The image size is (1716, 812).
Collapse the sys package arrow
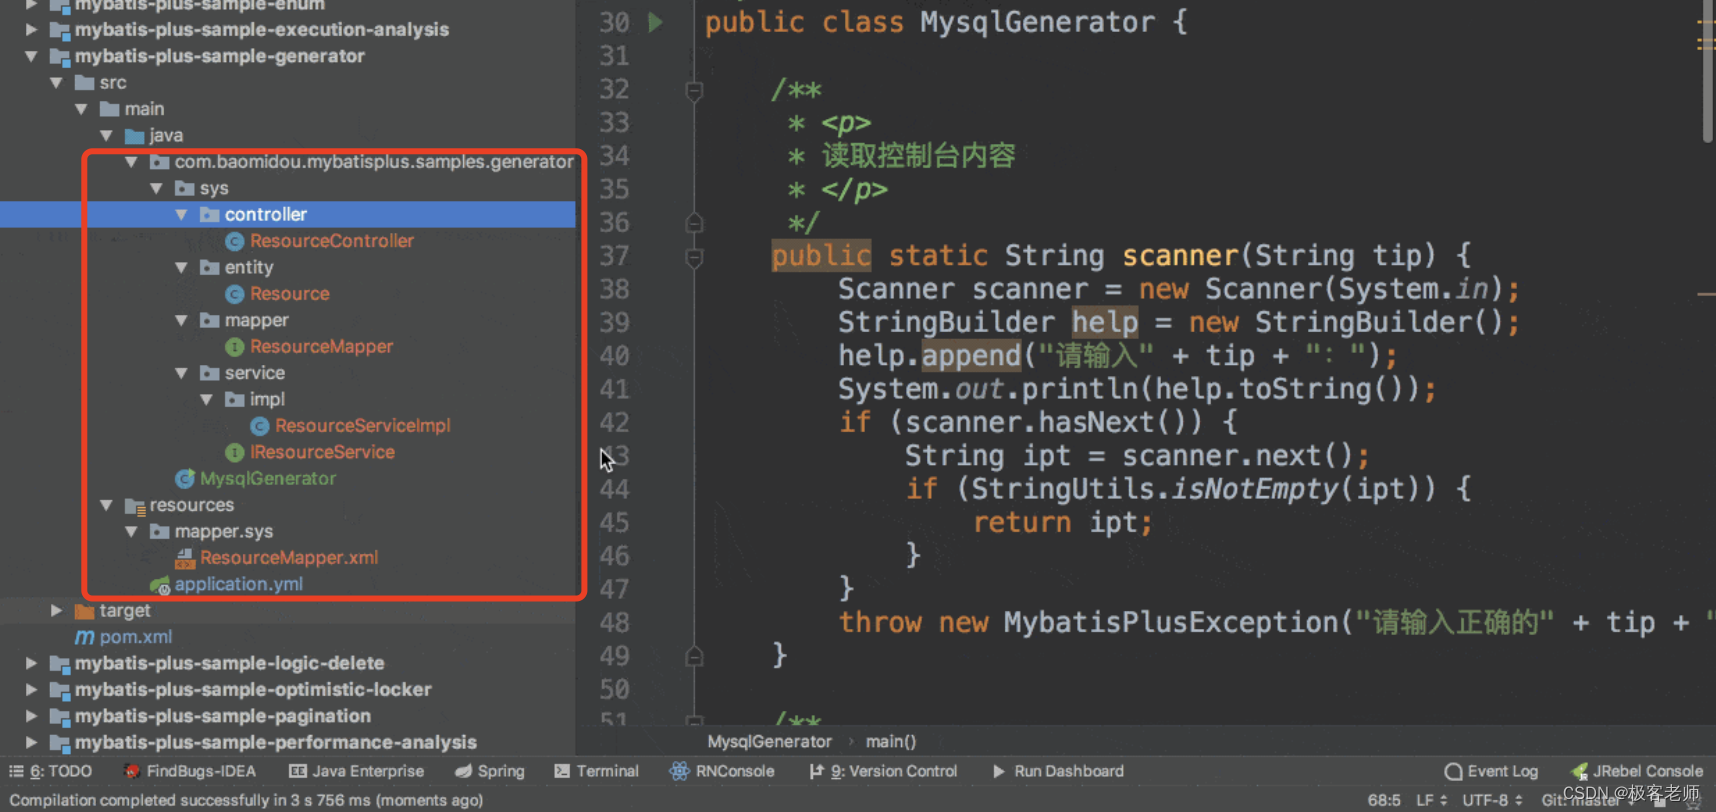(x=156, y=188)
